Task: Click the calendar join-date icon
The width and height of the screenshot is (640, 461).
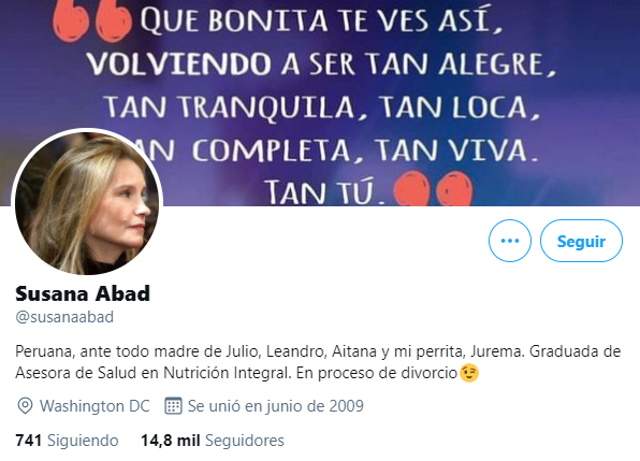Action: point(173,406)
